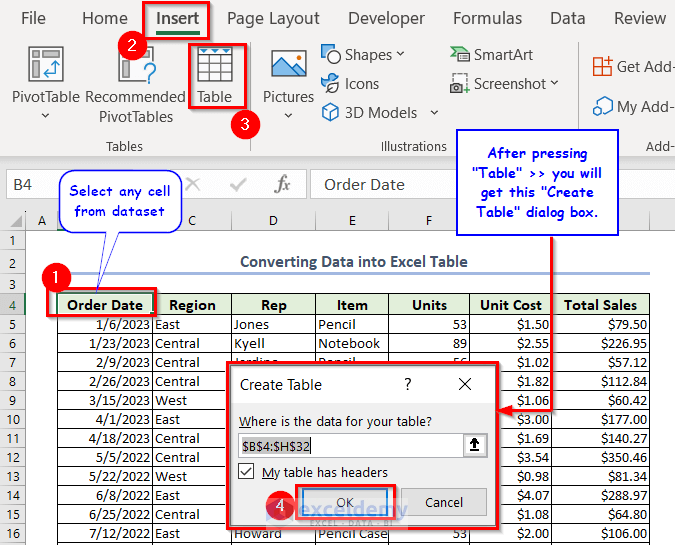Select column D header

click(x=273, y=221)
